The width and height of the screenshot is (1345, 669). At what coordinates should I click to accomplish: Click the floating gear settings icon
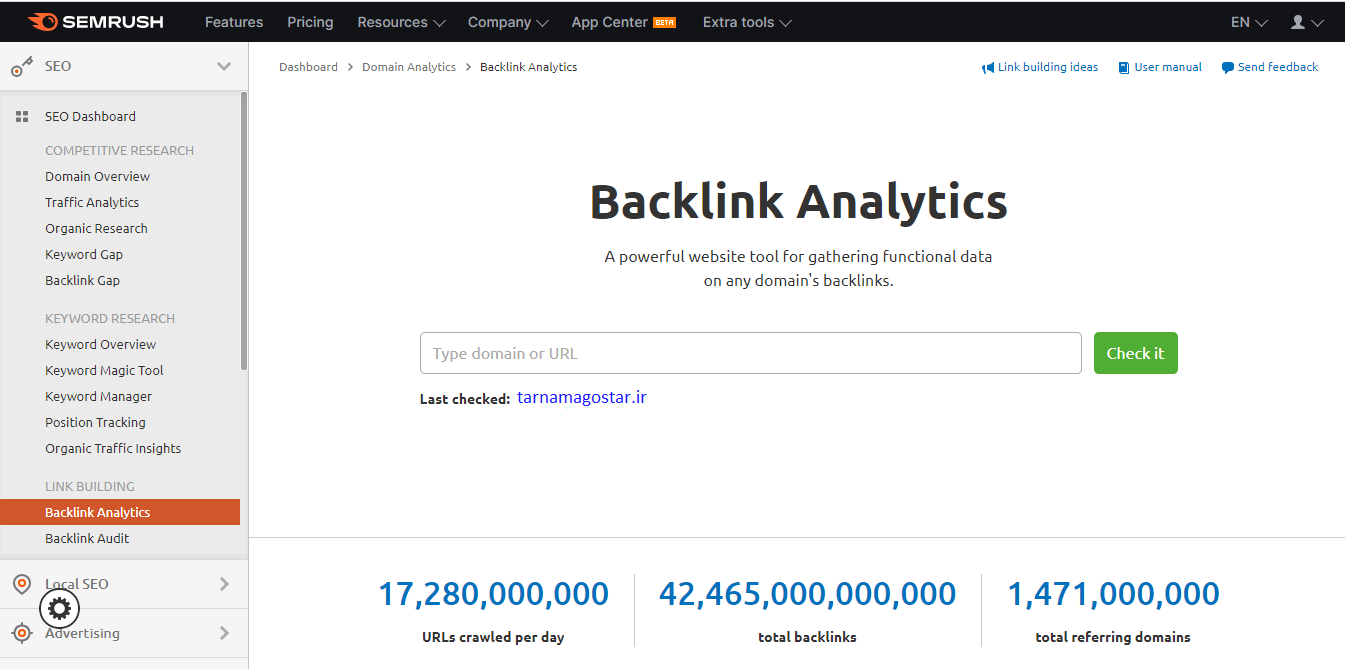59,607
